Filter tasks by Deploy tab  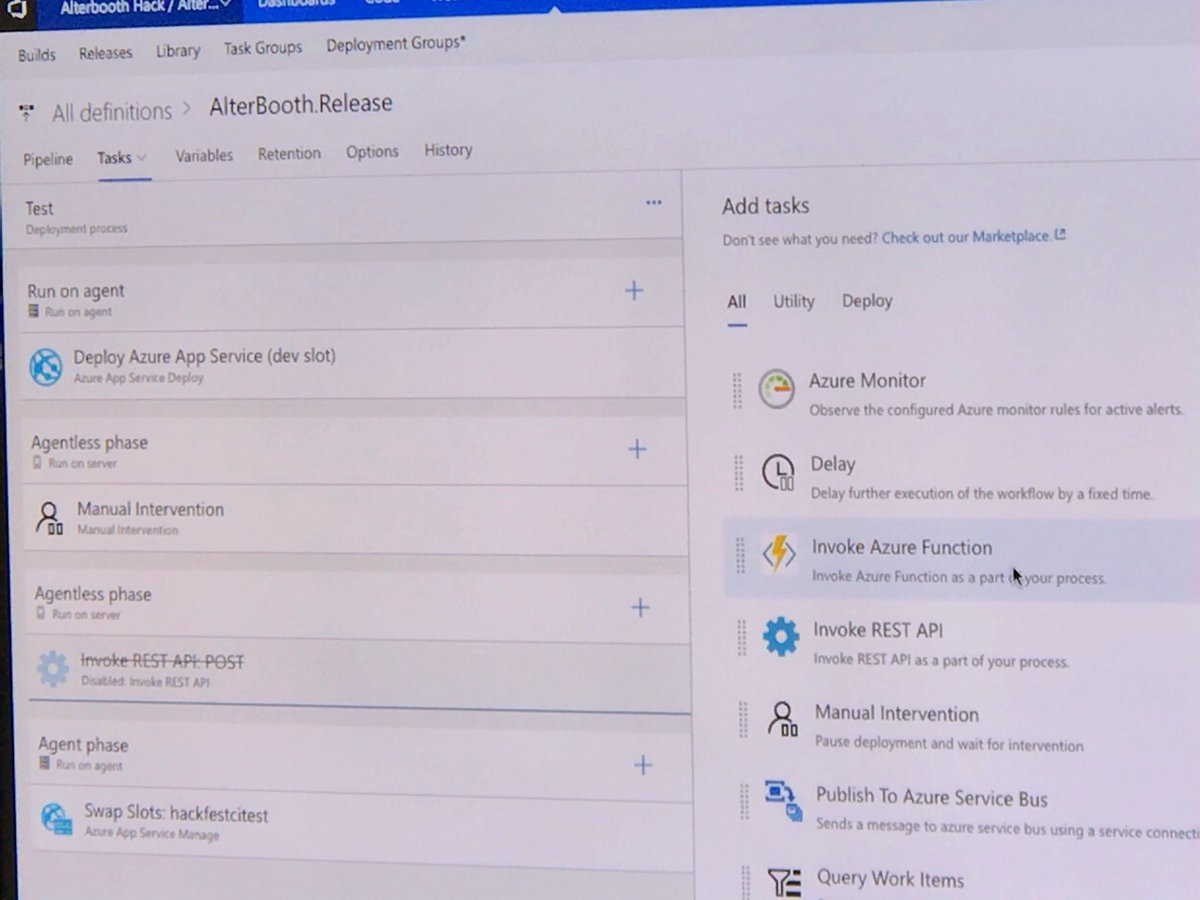pos(867,300)
